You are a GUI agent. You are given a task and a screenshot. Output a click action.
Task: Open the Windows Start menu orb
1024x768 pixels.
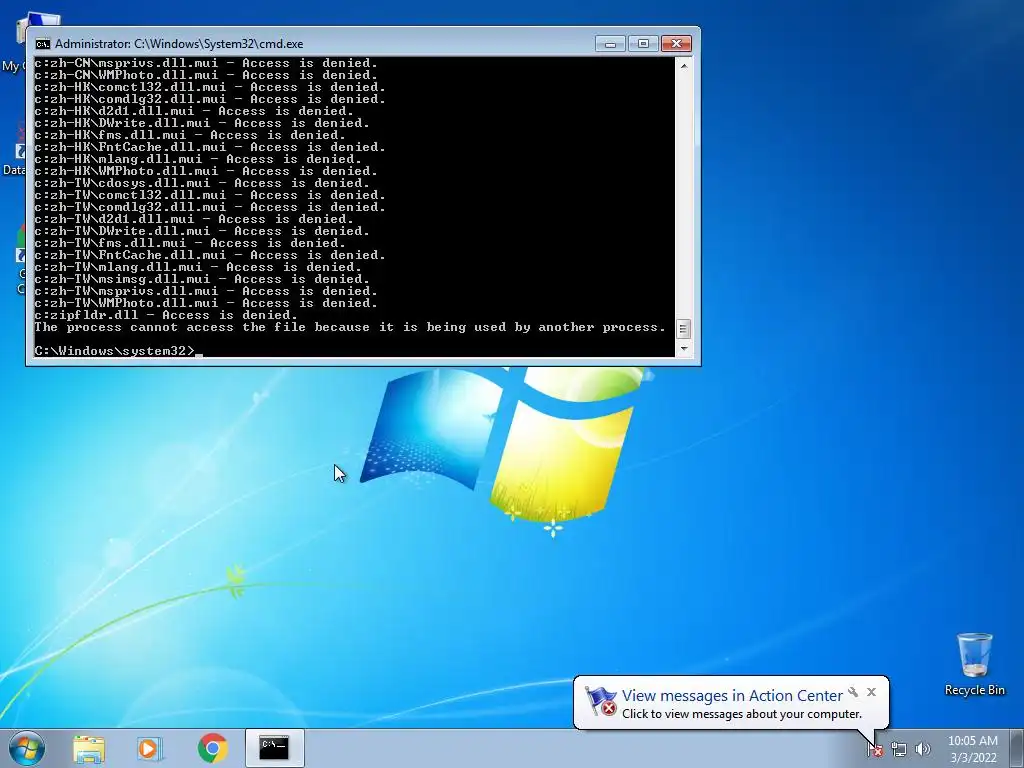tap(27, 748)
